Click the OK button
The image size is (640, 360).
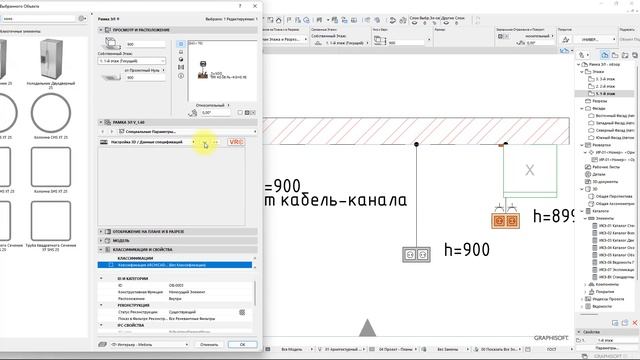click(242, 344)
